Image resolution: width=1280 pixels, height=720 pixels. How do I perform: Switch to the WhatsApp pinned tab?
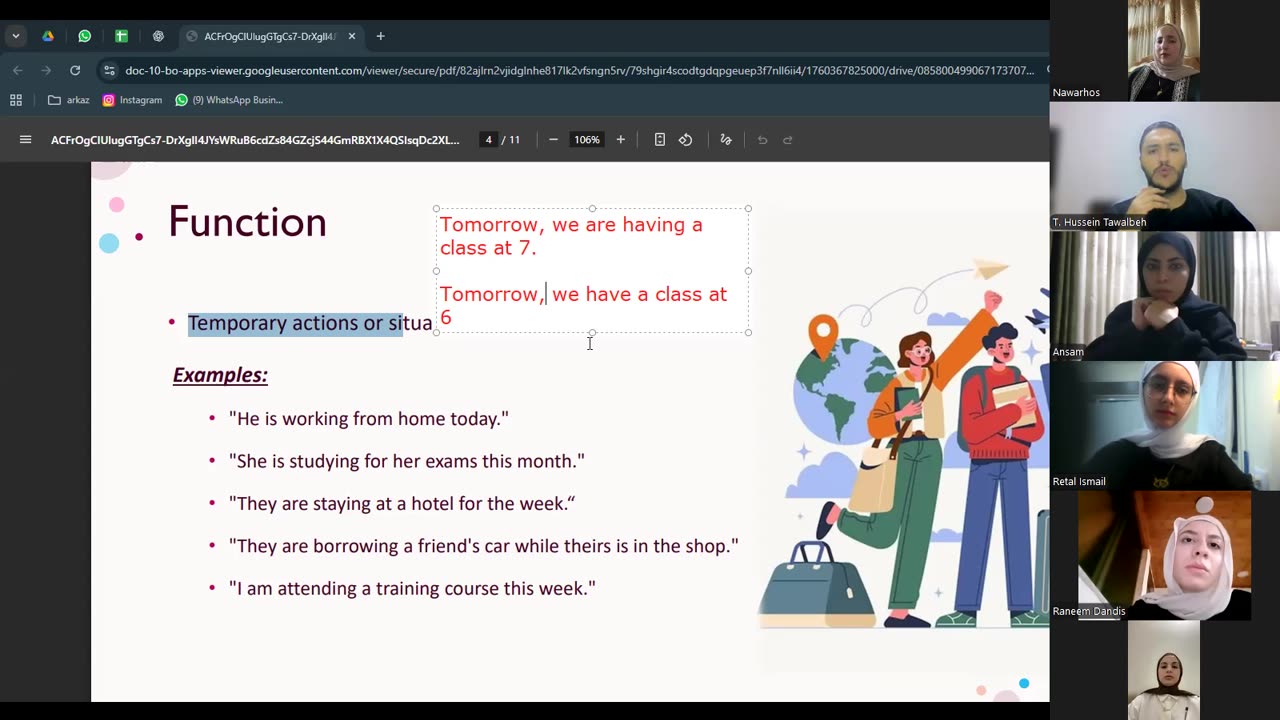(x=85, y=36)
